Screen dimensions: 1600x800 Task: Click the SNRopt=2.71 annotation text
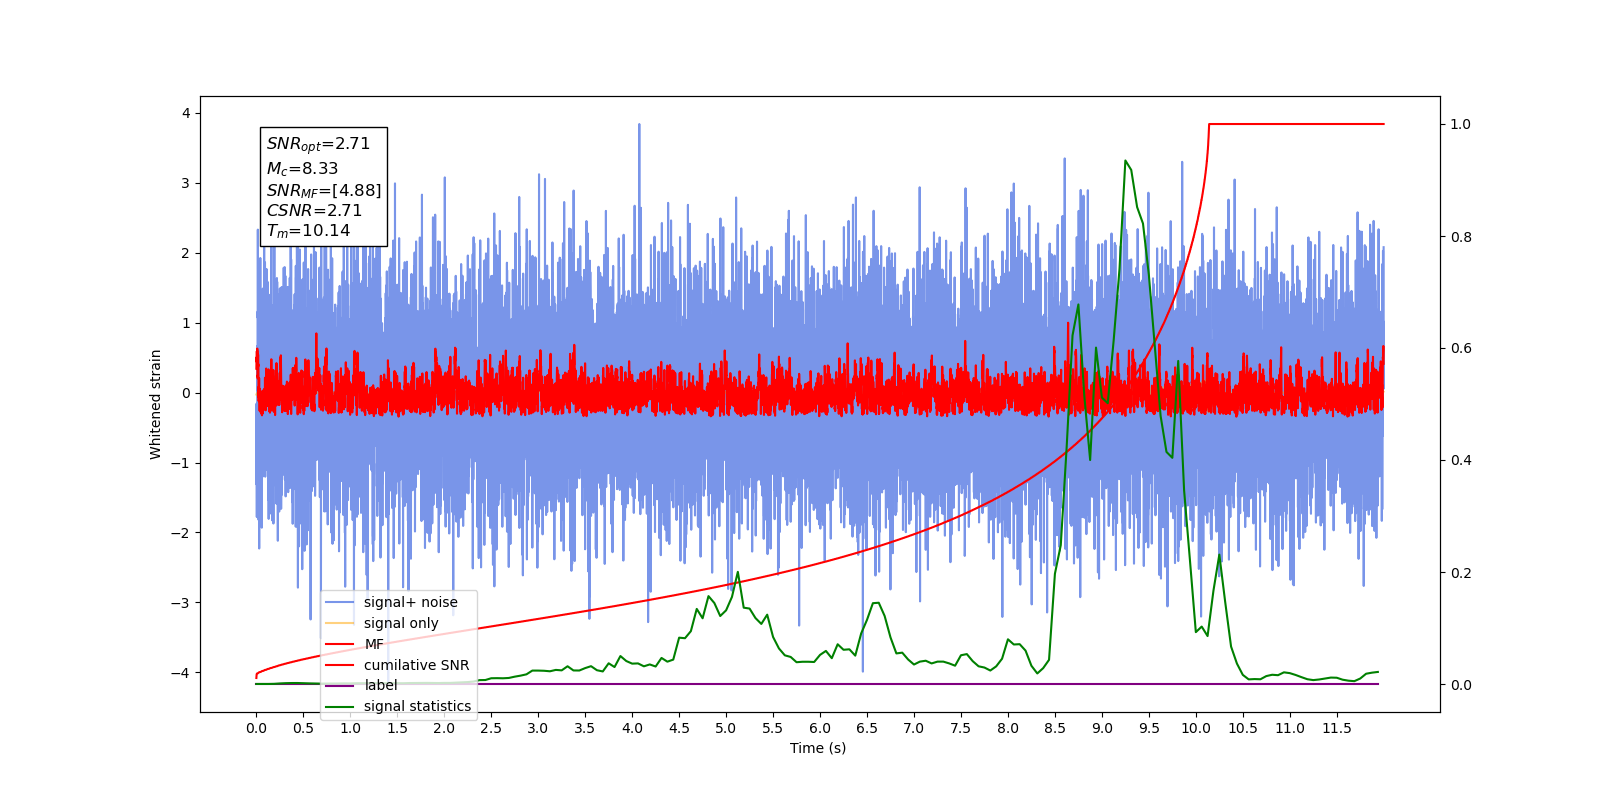click(x=318, y=144)
